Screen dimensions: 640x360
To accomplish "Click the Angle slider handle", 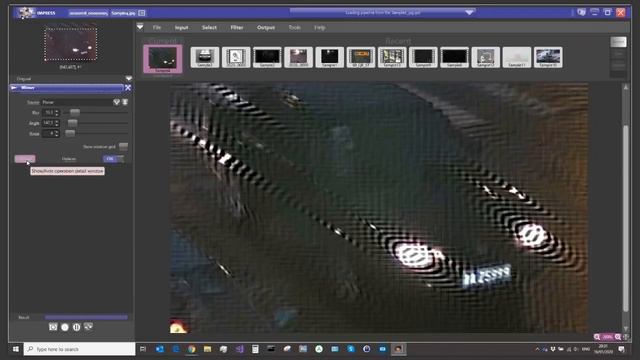I will (72, 123).
